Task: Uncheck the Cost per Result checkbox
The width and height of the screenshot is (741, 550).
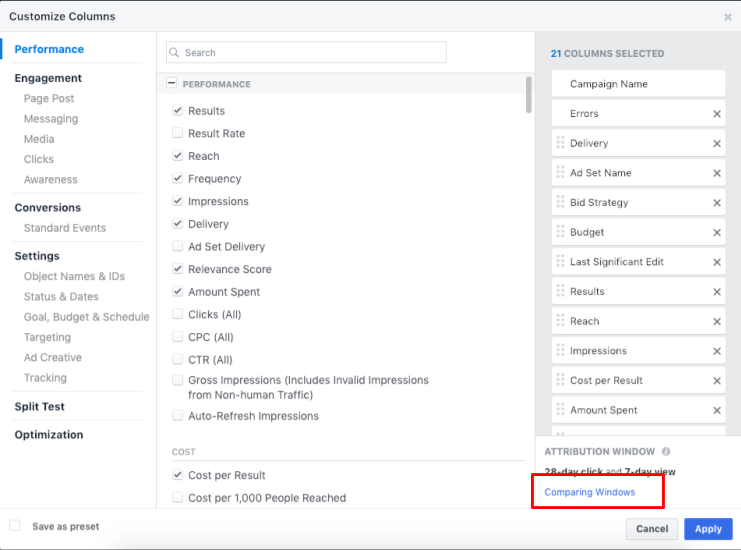Action: 178,474
